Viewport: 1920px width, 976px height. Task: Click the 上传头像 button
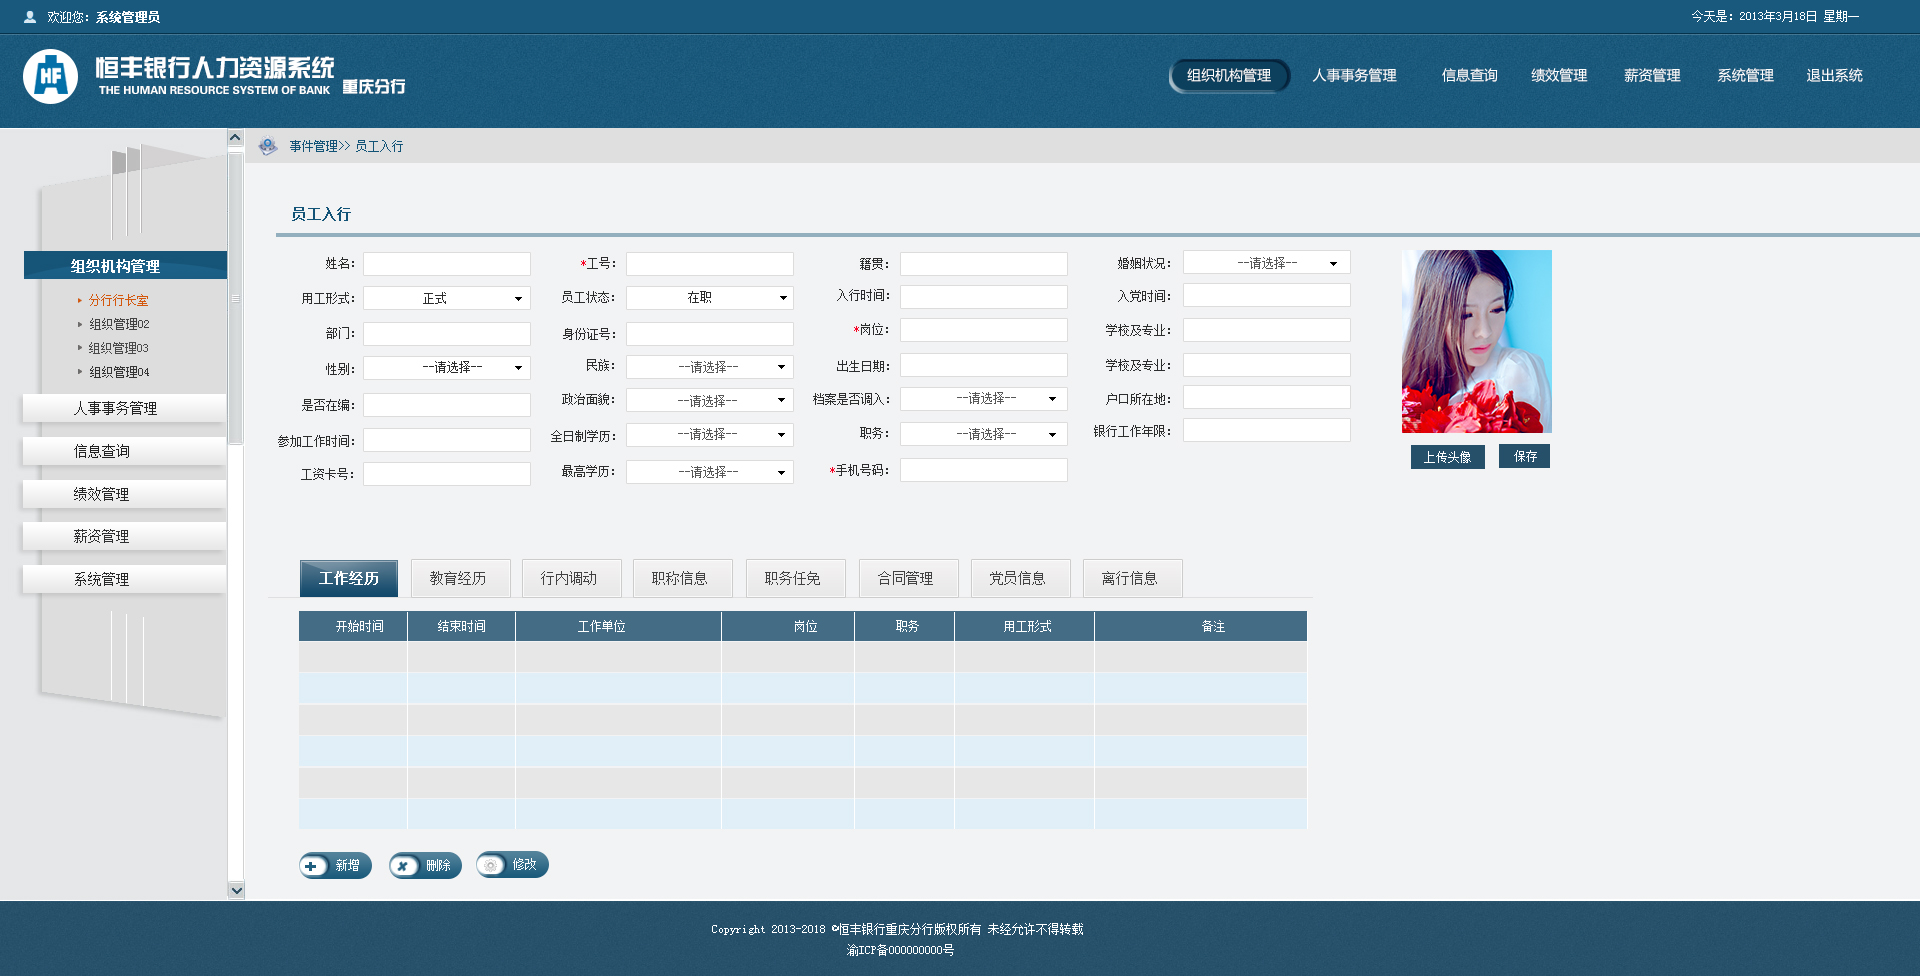click(1447, 457)
